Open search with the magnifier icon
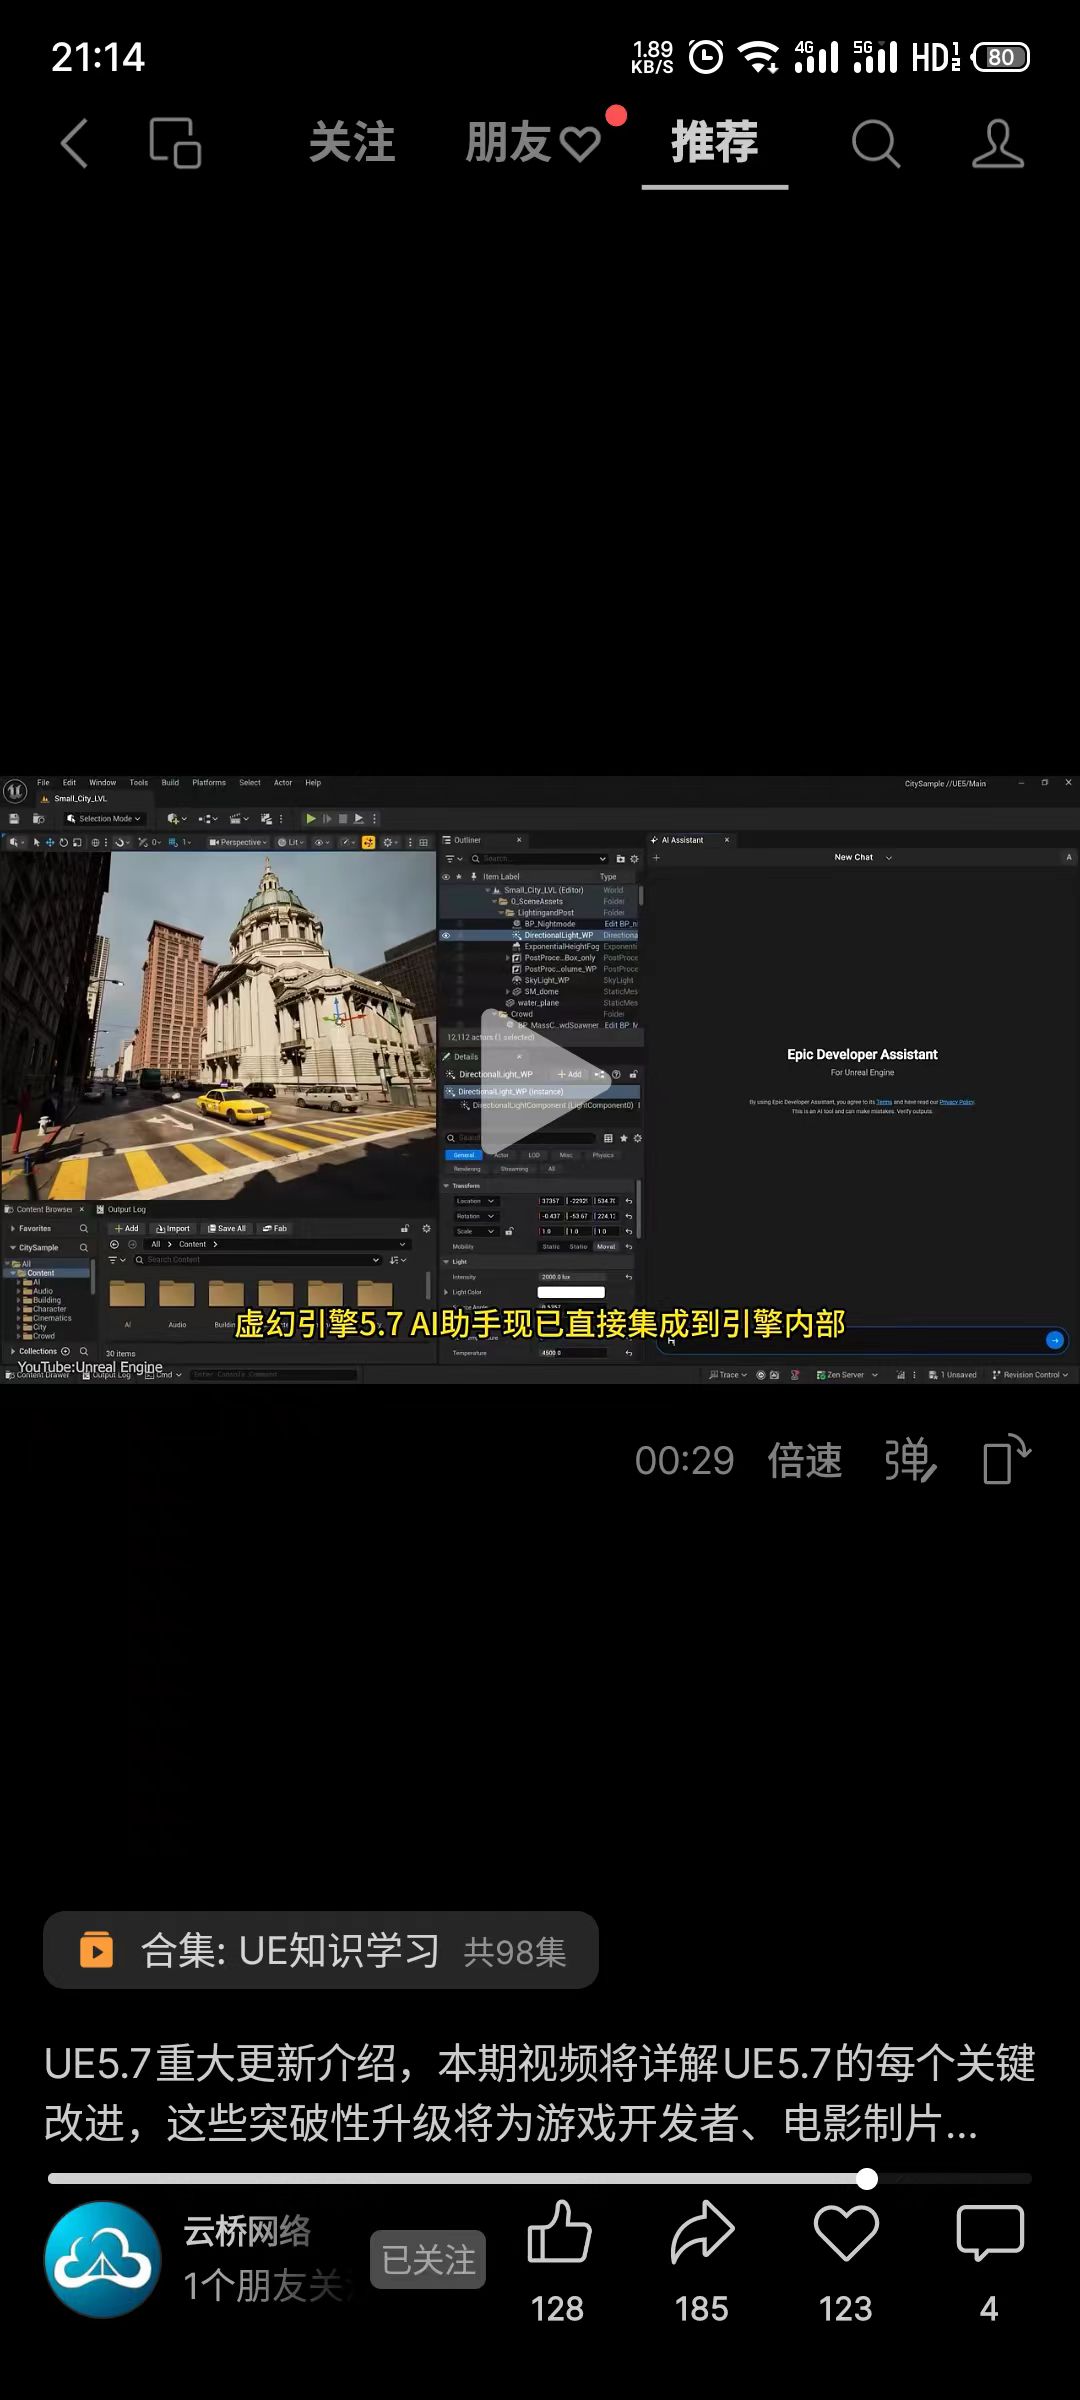Viewport: 1080px width, 2400px height. coord(876,144)
